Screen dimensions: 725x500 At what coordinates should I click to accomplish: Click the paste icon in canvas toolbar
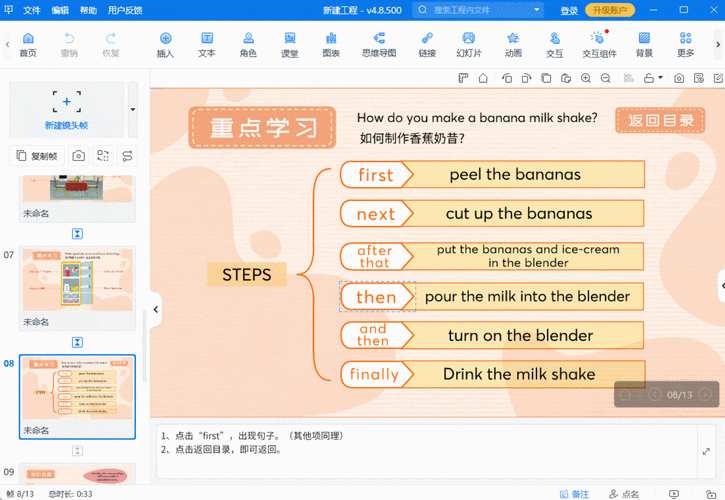click(x=566, y=78)
